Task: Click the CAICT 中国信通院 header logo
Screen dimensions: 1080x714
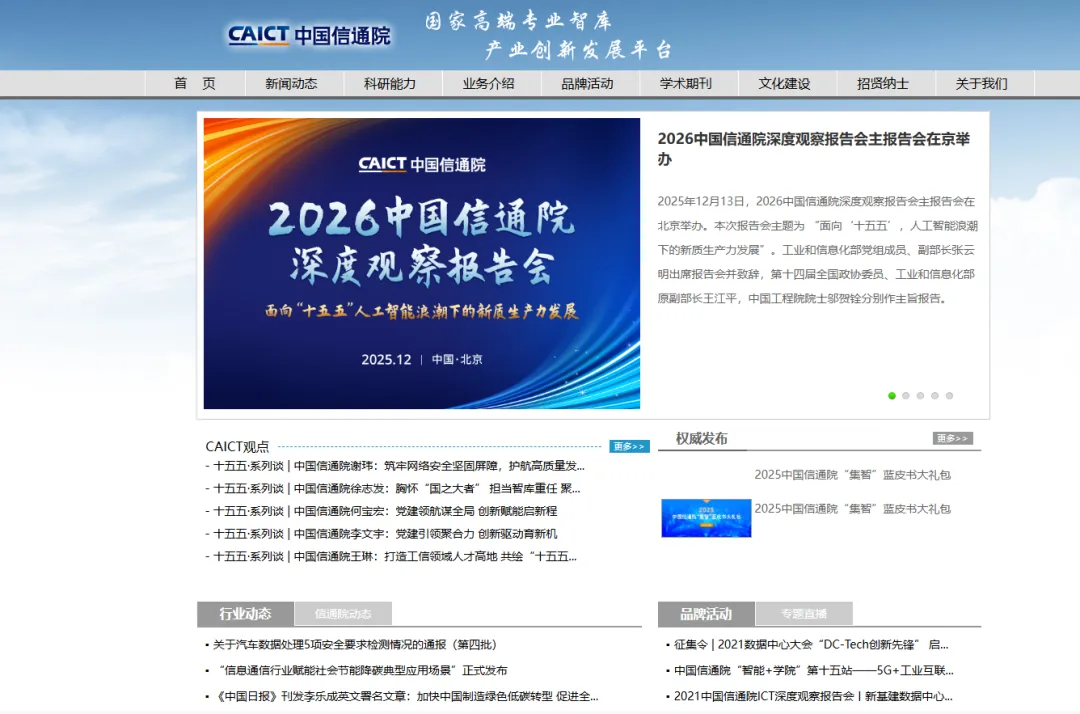Action: 309,35
